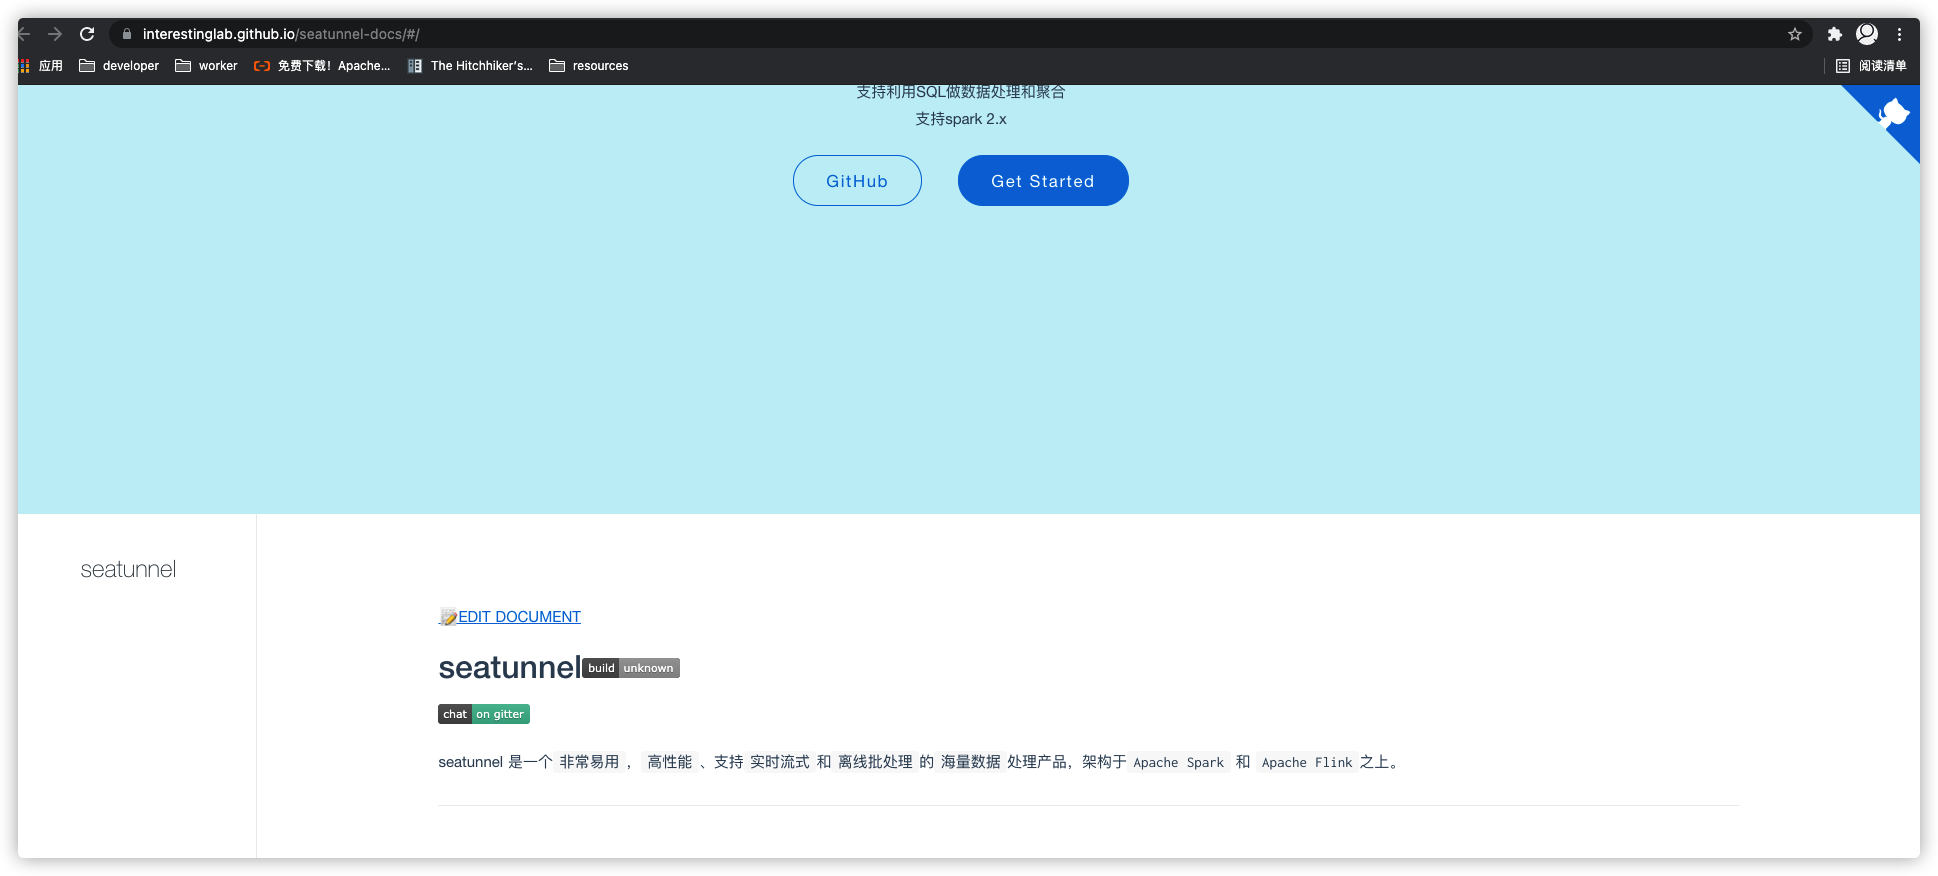This screenshot has height=876, width=1938.
Task: Click the Apache Spark code text
Action: (x=1178, y=762)
